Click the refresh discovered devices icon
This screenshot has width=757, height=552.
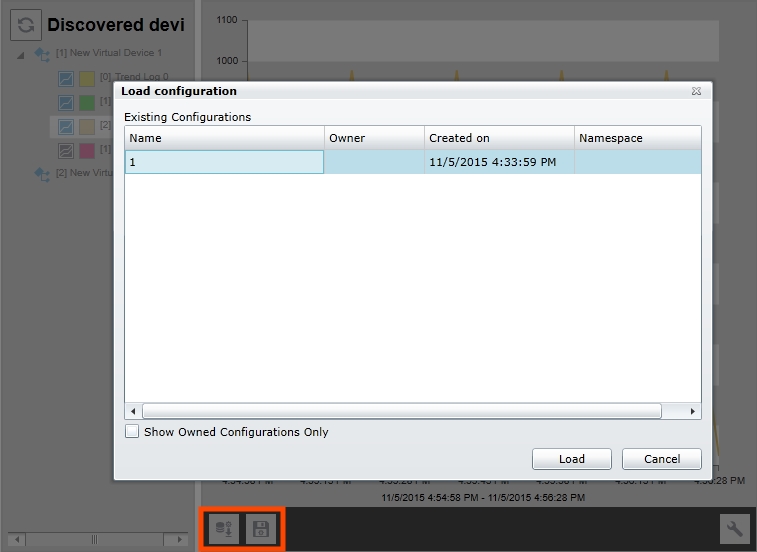[x=25, y=27]
